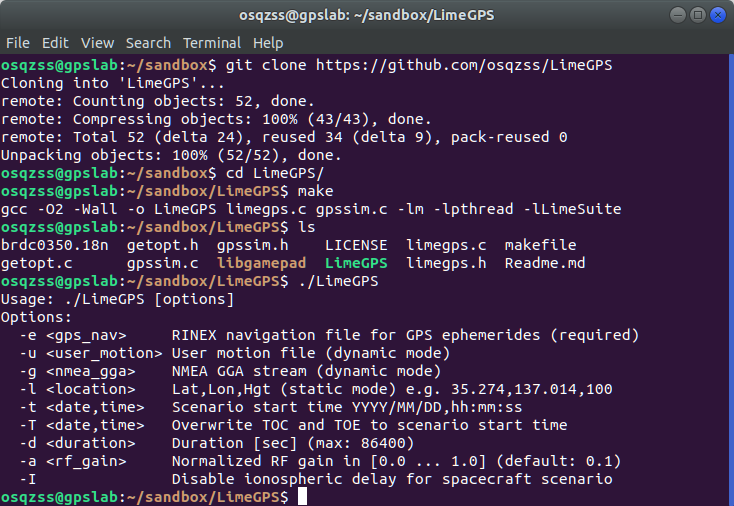Click the file name getopt.h
Image resolution: width=734 pixels, height=506 pixels.
click(x=162, y=245)
